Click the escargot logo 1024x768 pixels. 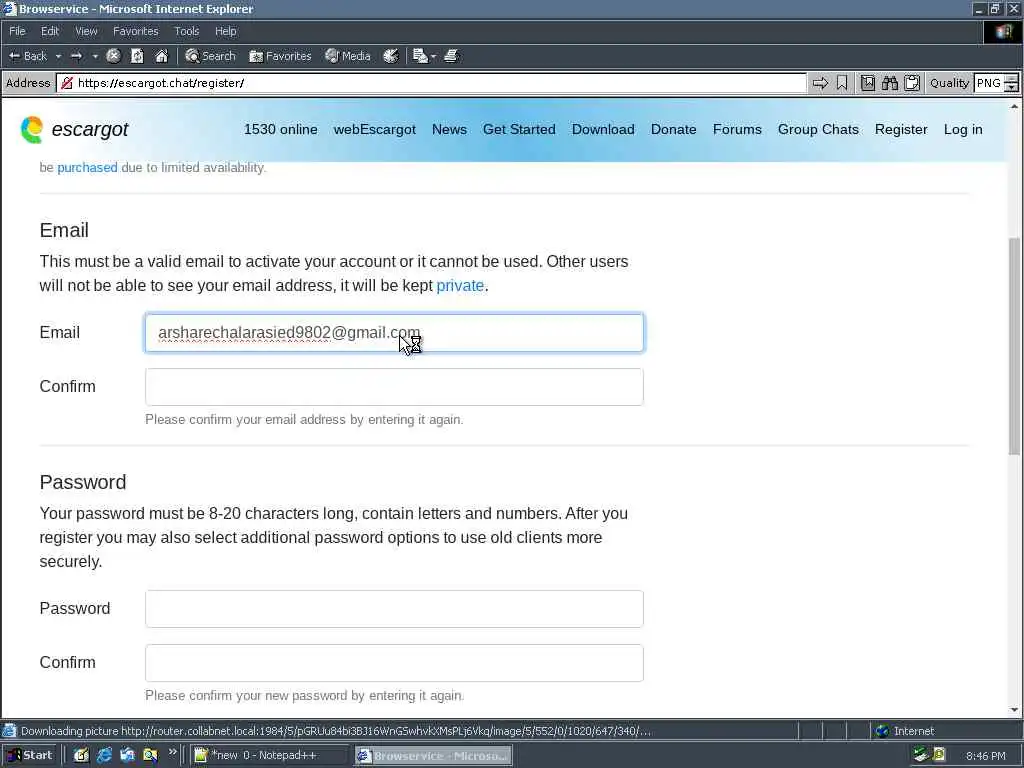pos(74,129)
